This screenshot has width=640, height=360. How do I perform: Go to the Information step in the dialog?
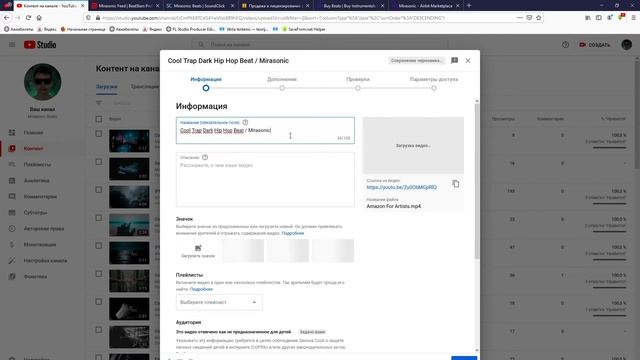click(x=206, y=83)
